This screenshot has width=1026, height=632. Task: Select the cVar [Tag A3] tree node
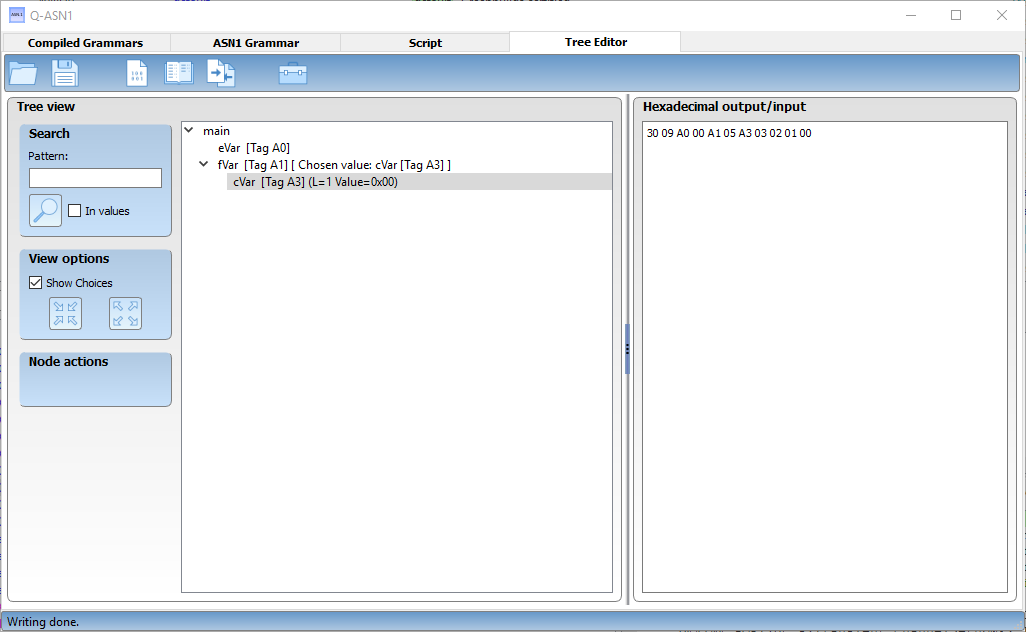pyautogui.click(x=315, y=181)
